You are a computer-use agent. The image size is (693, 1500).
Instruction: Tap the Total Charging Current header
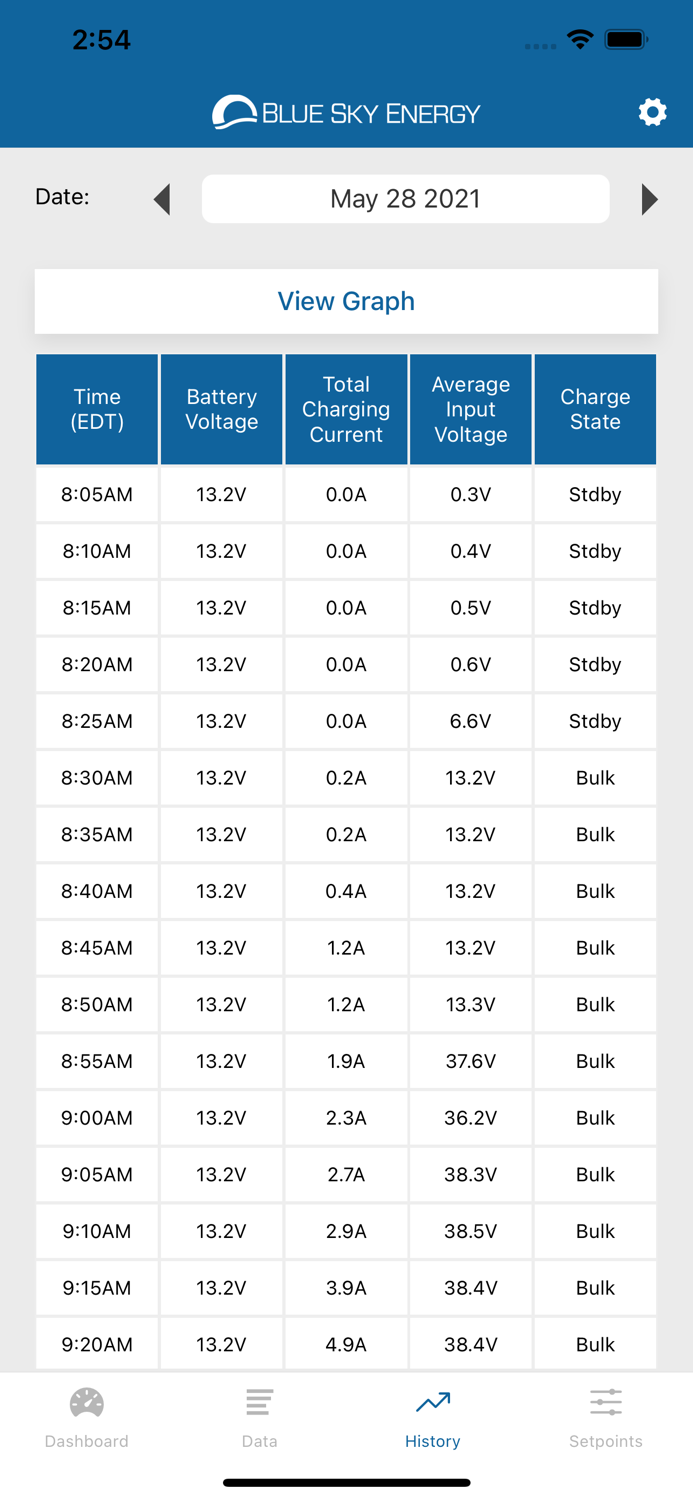point(346,409)
